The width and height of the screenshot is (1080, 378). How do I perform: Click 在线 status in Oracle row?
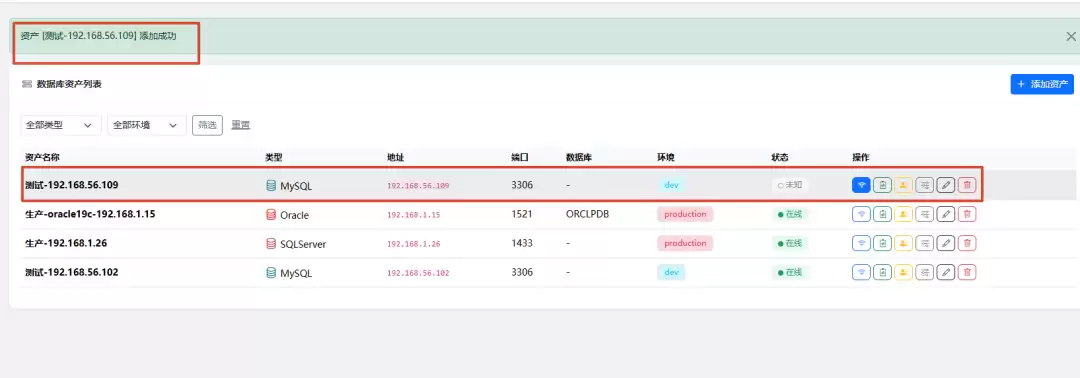pyautogui.click(x=790, y=214)
